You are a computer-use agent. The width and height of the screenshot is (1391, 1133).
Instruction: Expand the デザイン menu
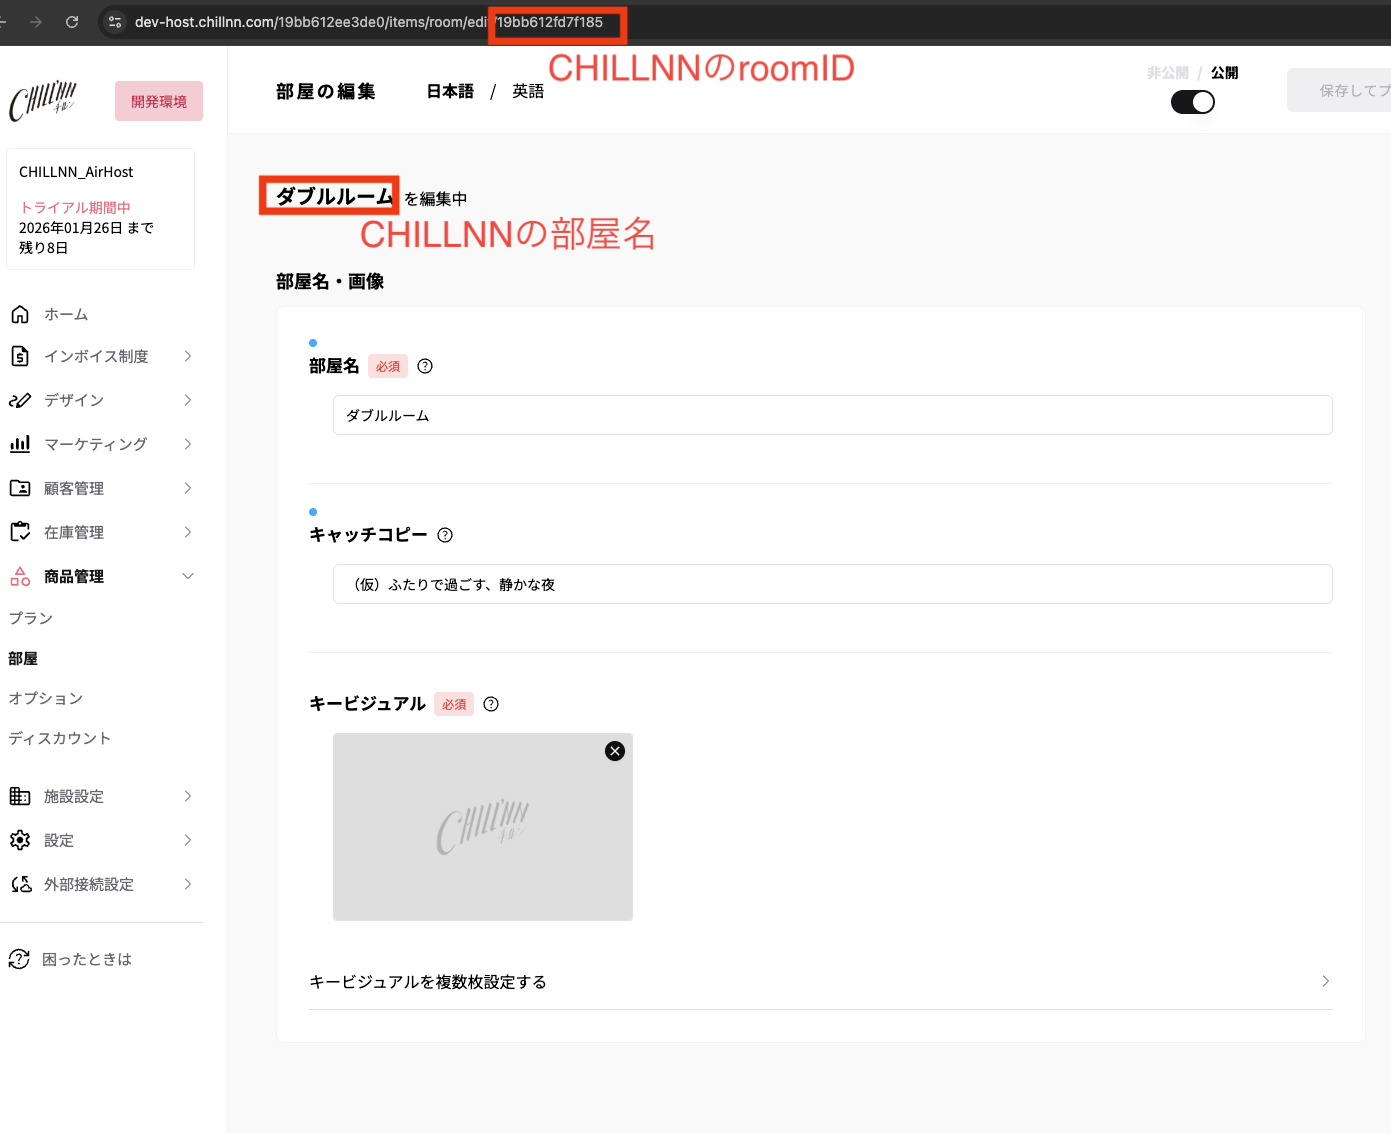click(188, 400)
